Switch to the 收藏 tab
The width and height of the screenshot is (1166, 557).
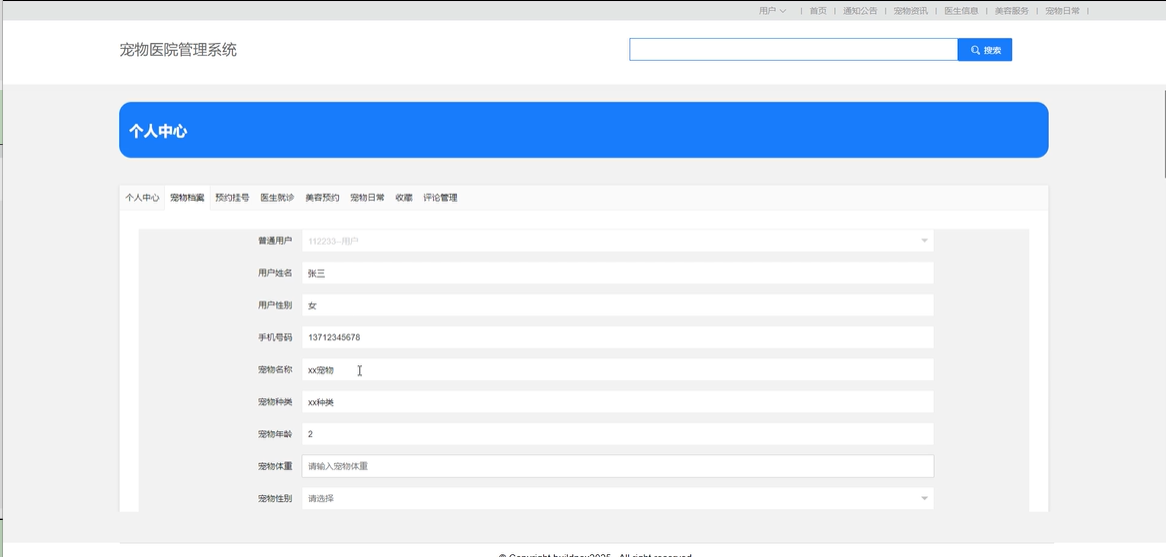coord(404,198)
